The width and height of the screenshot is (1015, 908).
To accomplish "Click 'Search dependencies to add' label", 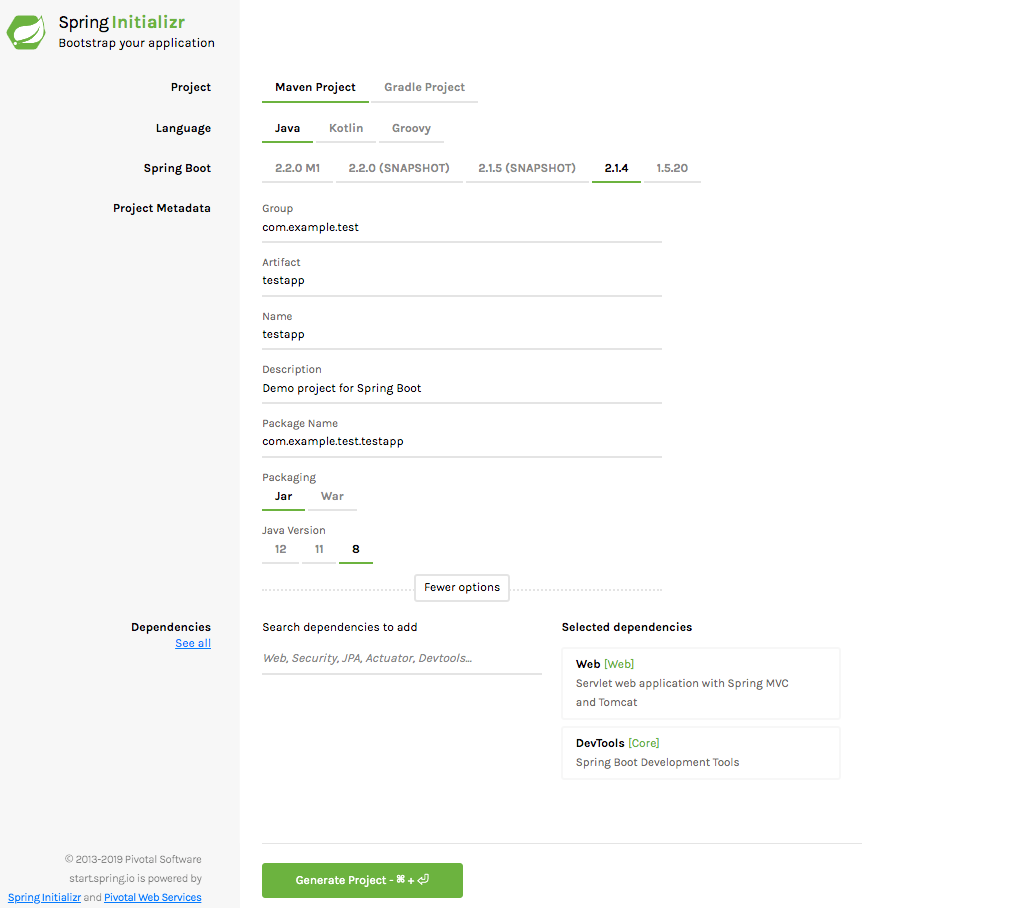I will tap(340, 627).
